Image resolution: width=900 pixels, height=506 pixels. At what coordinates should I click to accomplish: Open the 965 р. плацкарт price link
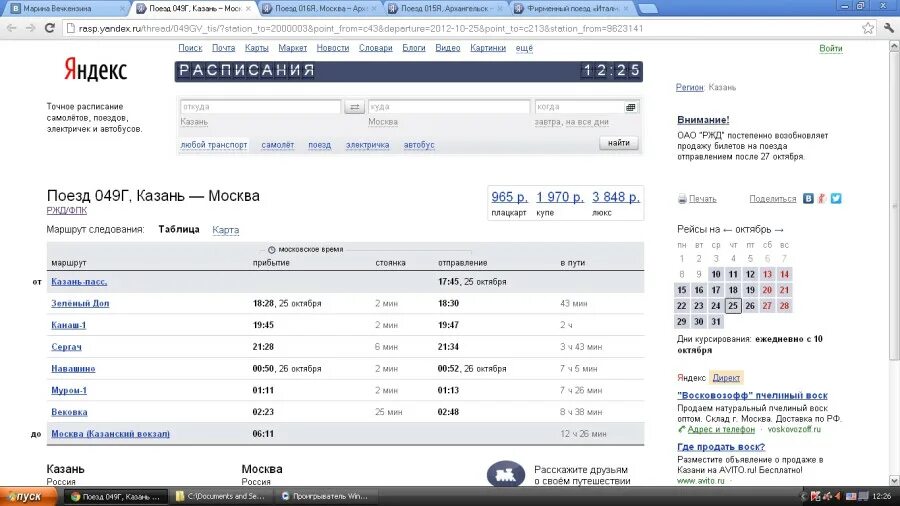click(x=509, y=197)
